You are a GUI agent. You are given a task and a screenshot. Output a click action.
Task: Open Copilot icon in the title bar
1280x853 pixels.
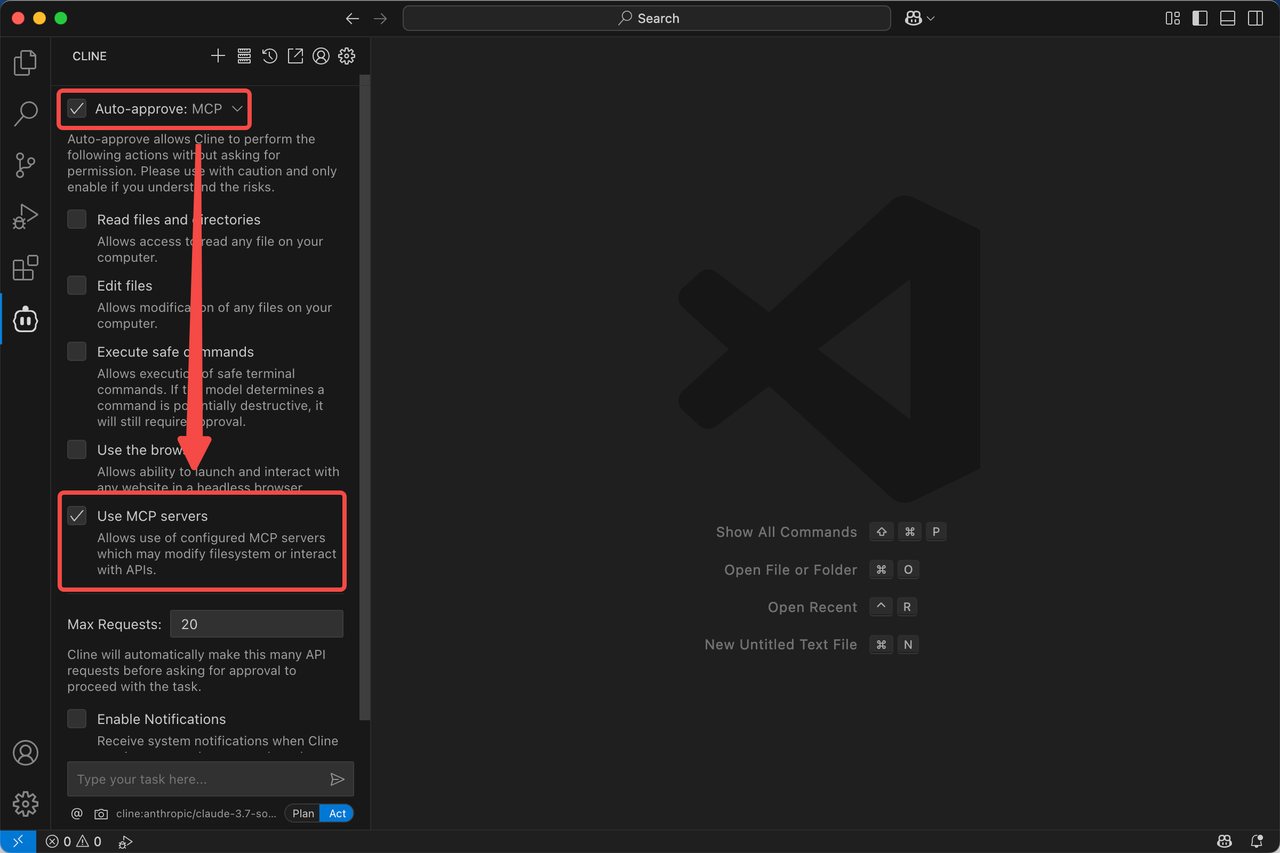(913, 18)
